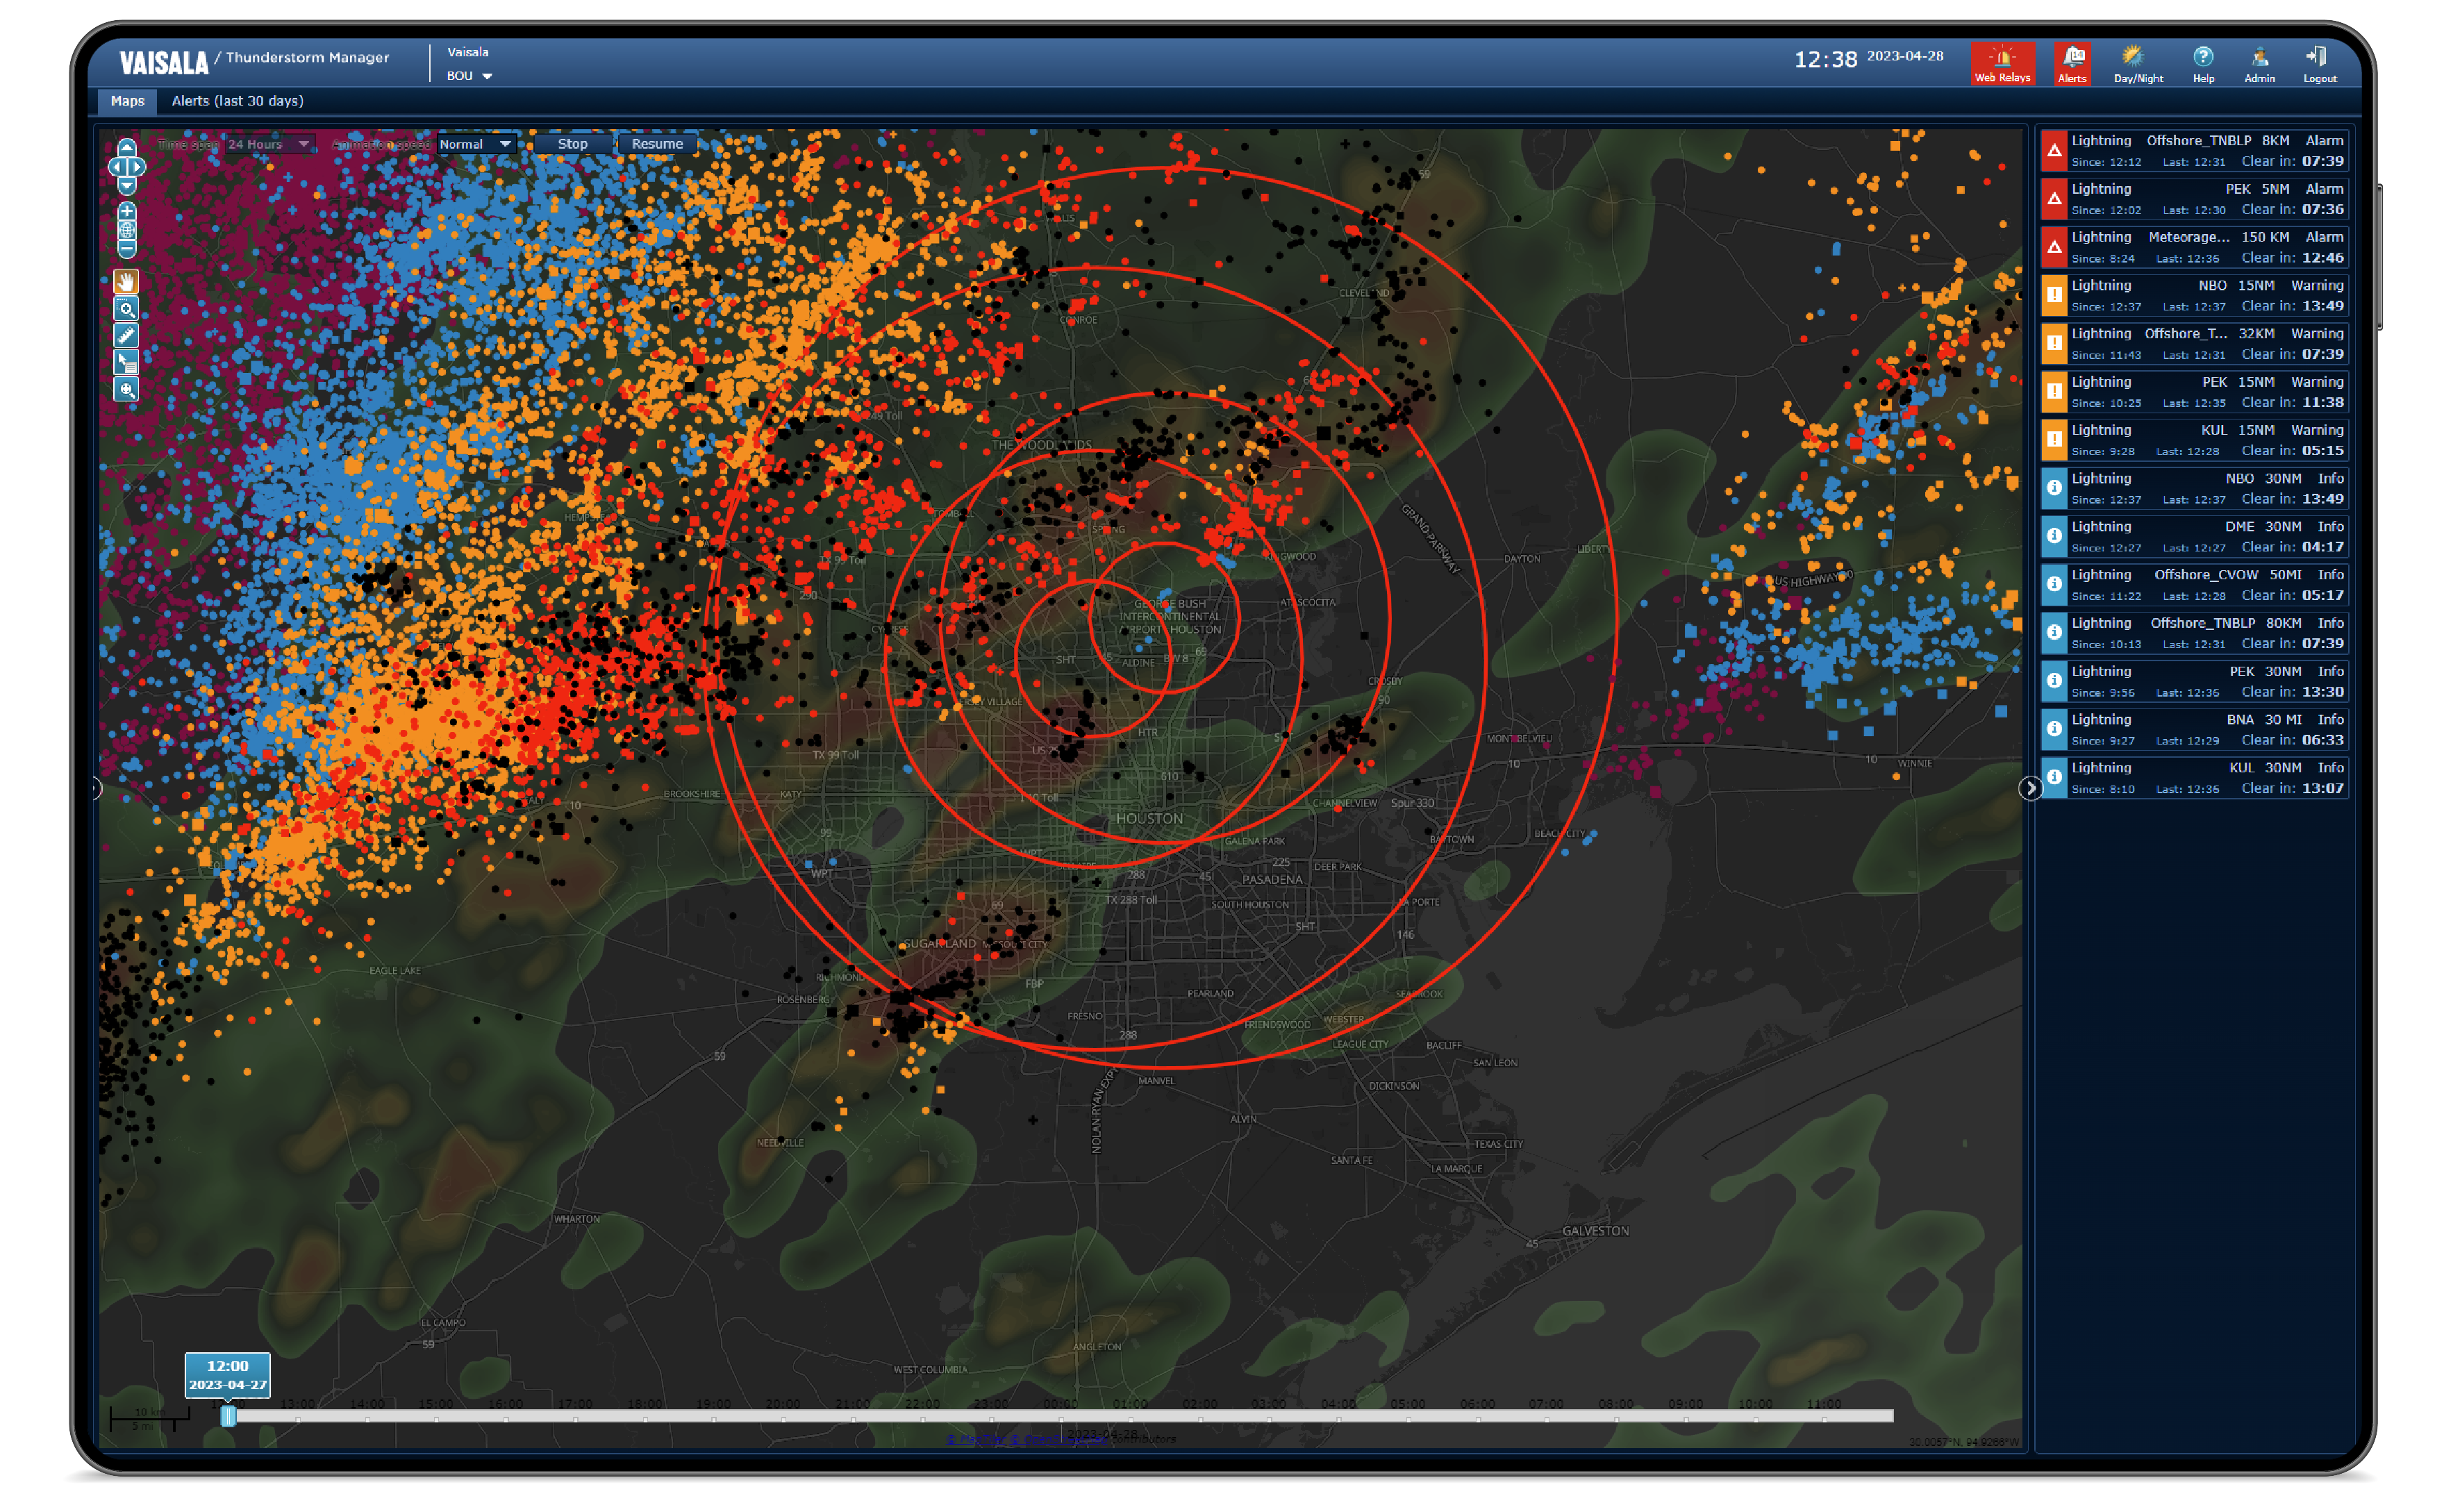Click the globe full-extent icon
This screenshot has width=2444, height=1512.
click(127, 230)
